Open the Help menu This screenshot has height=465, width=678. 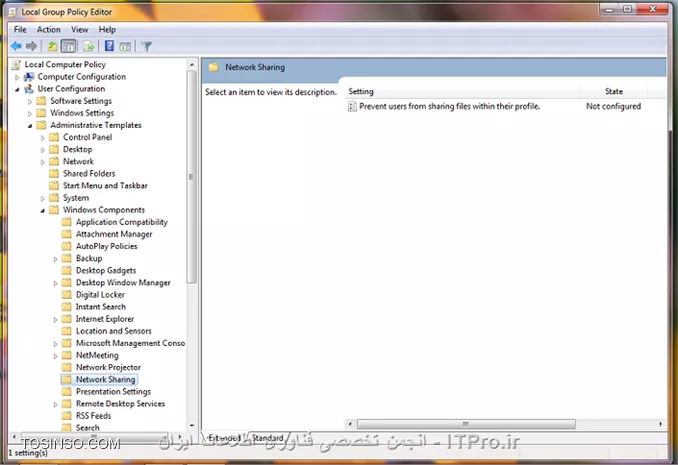107,29
